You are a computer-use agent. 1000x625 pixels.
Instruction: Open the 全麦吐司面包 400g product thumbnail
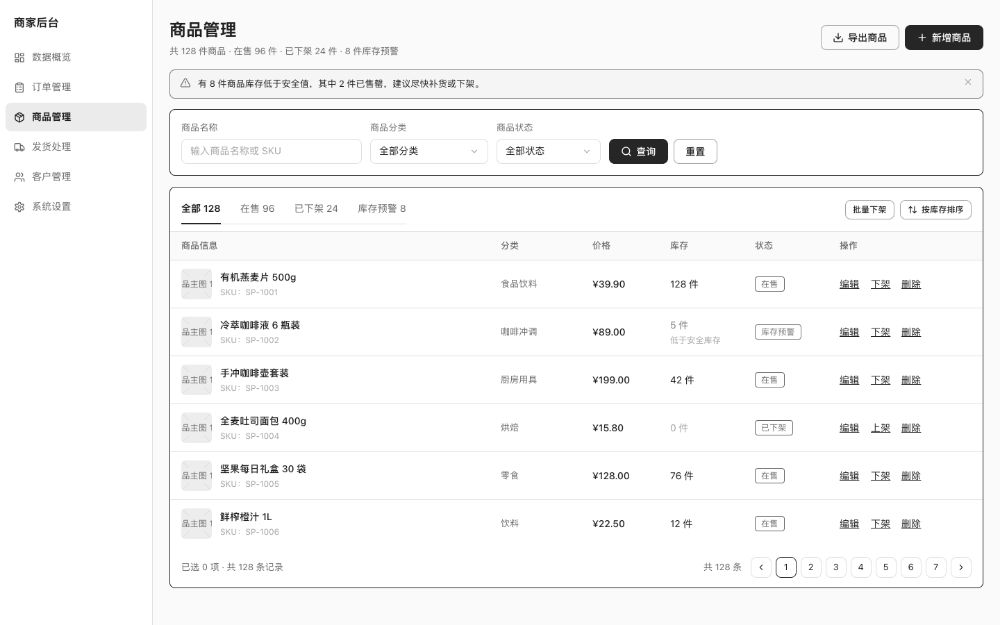tap(196, 428)
